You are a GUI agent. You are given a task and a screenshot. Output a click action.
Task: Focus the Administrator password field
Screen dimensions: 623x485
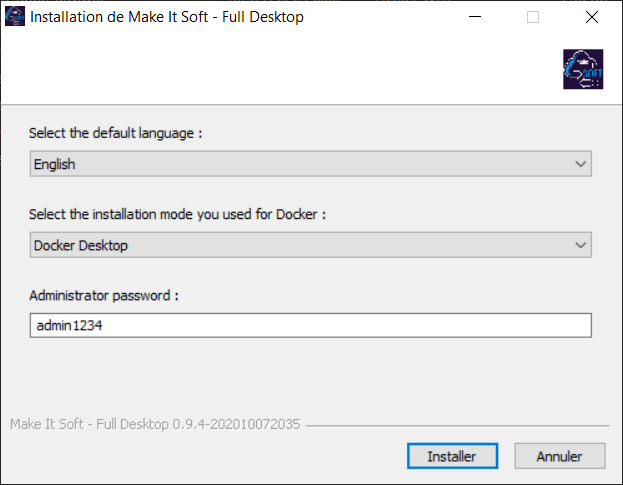click(x=311, y=326)
